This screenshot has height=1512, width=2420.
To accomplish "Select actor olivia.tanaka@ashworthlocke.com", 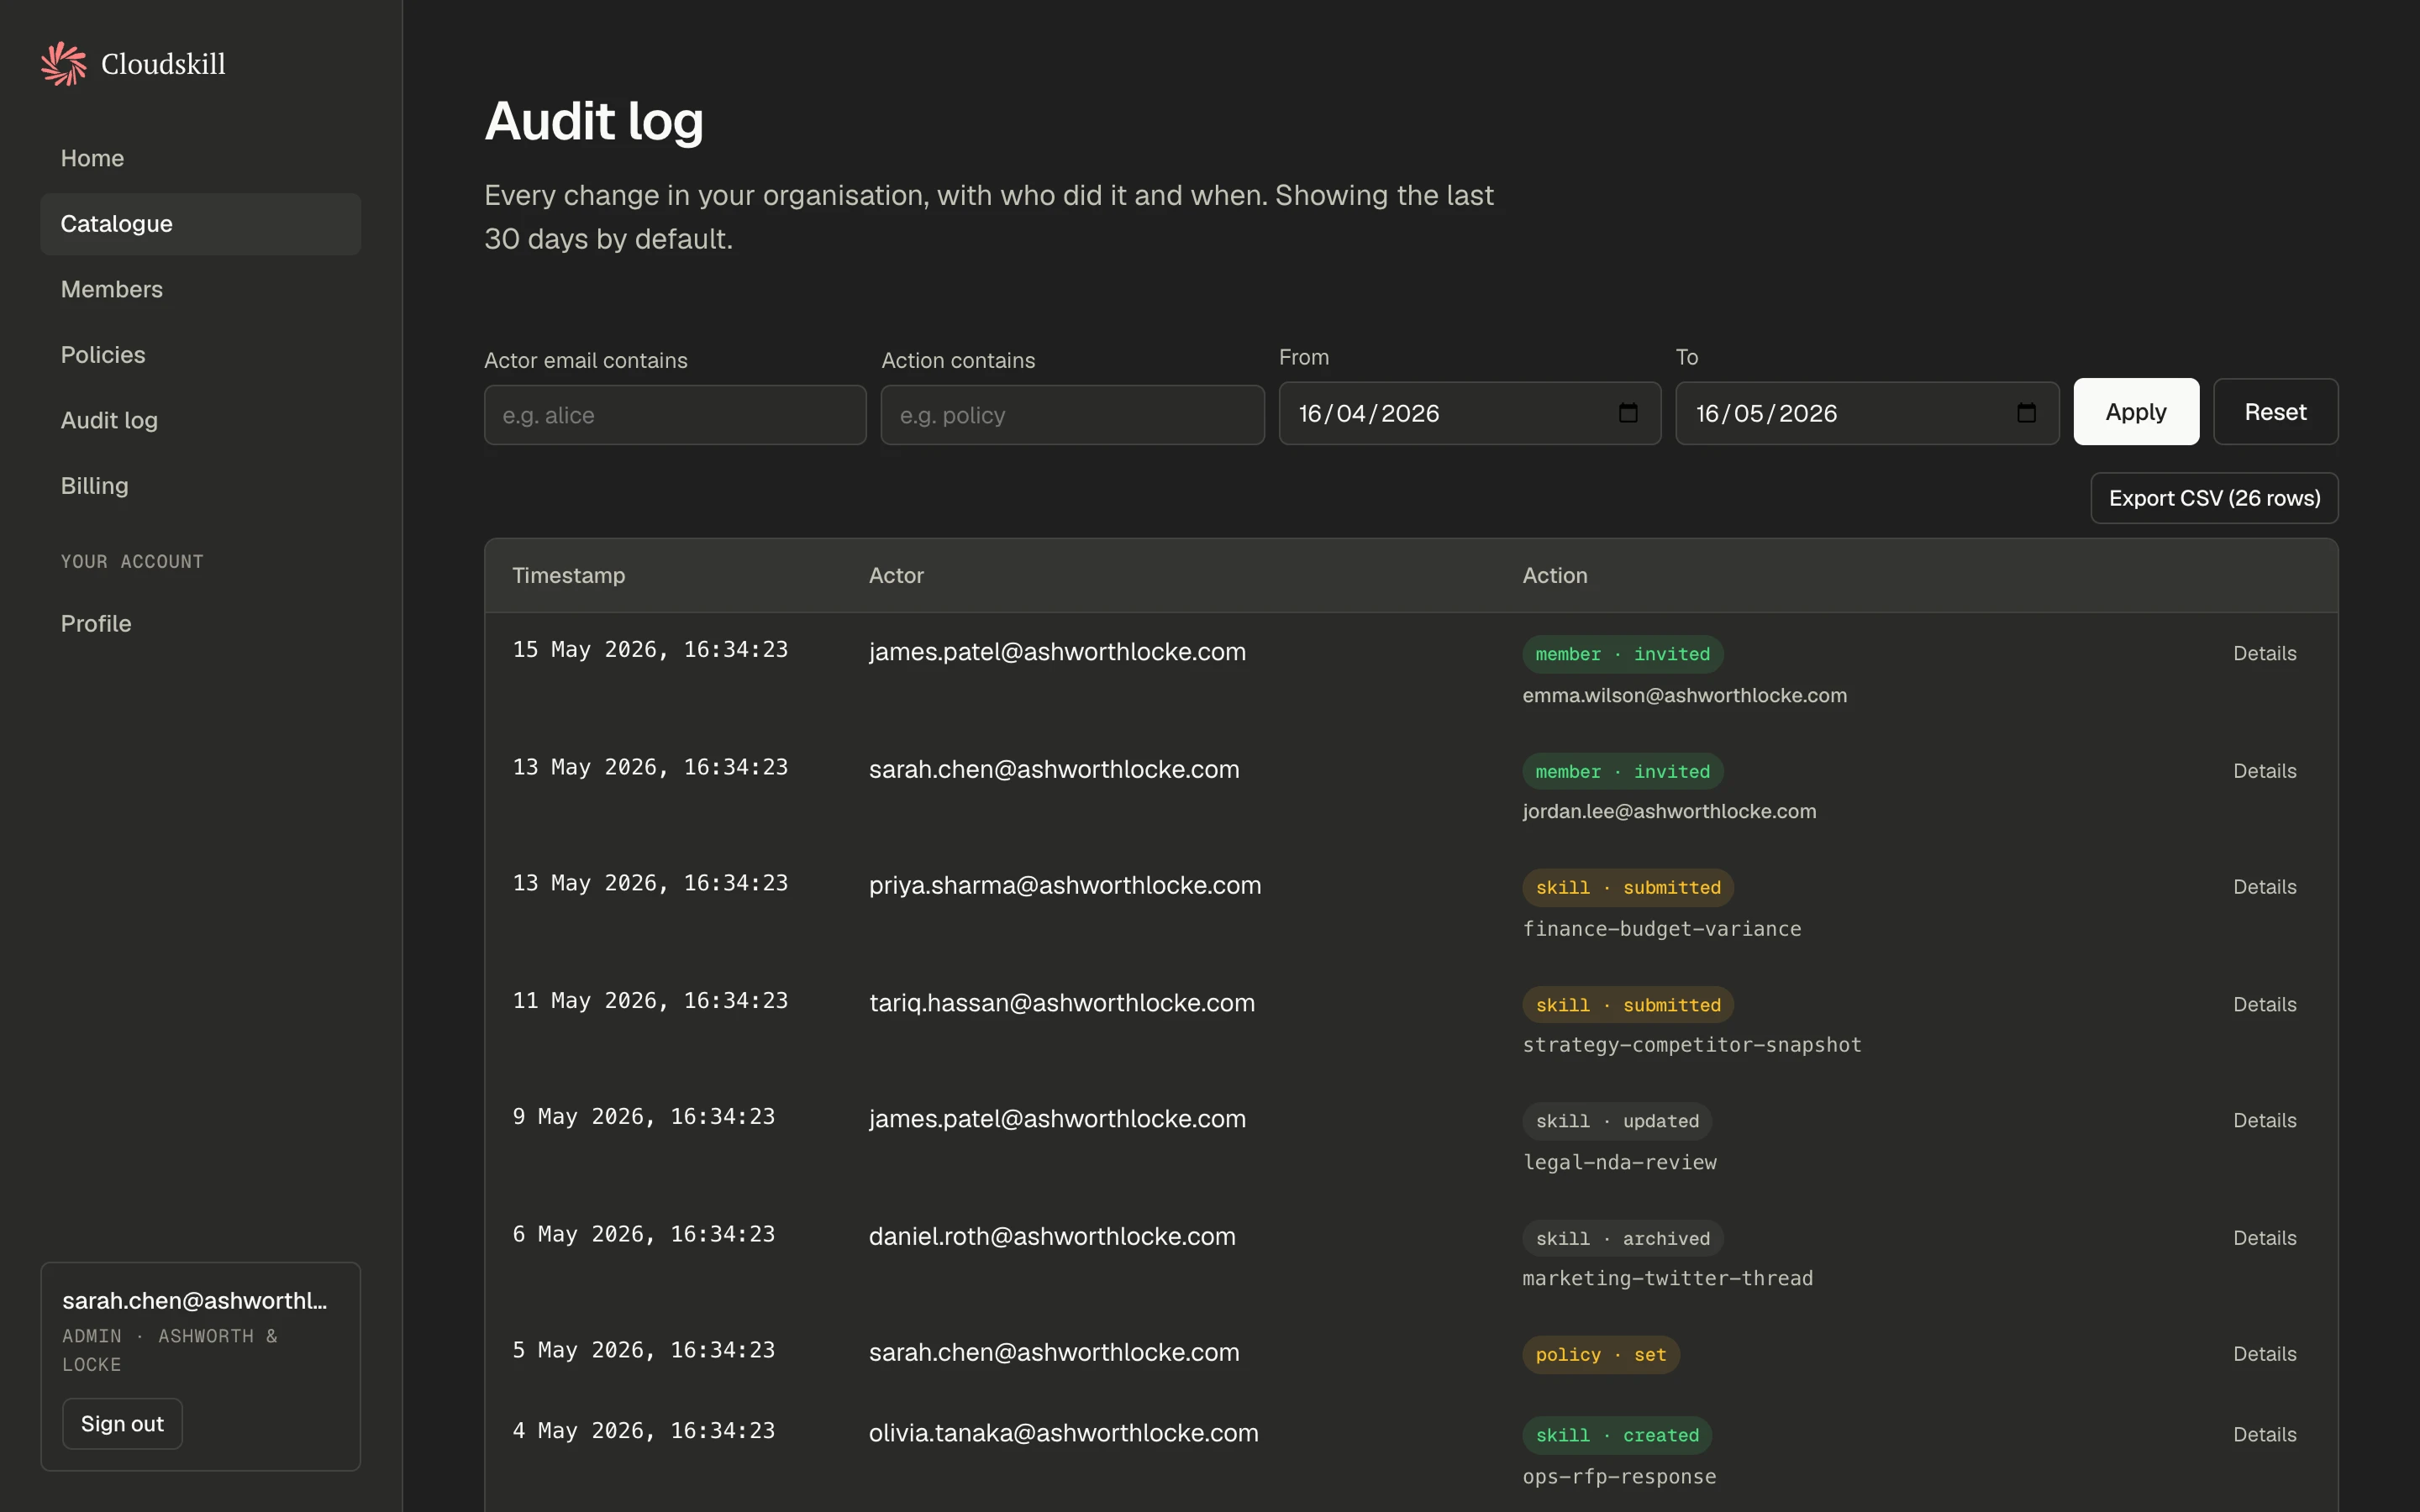I will tap(1064, 1433).
